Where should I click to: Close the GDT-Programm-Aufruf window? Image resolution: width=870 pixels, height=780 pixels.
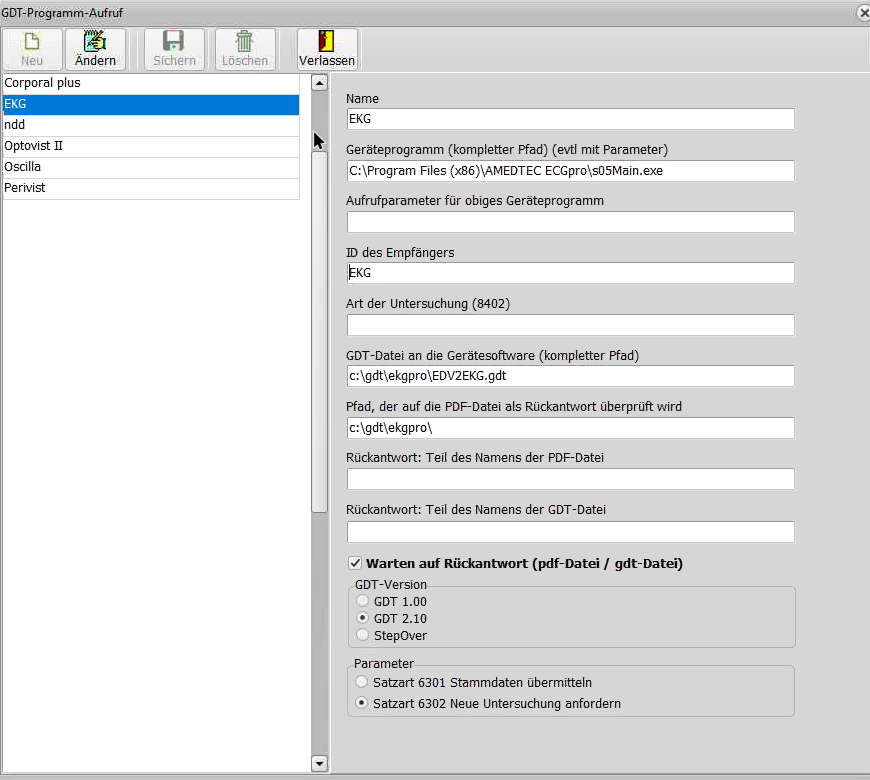coord(863,13)
